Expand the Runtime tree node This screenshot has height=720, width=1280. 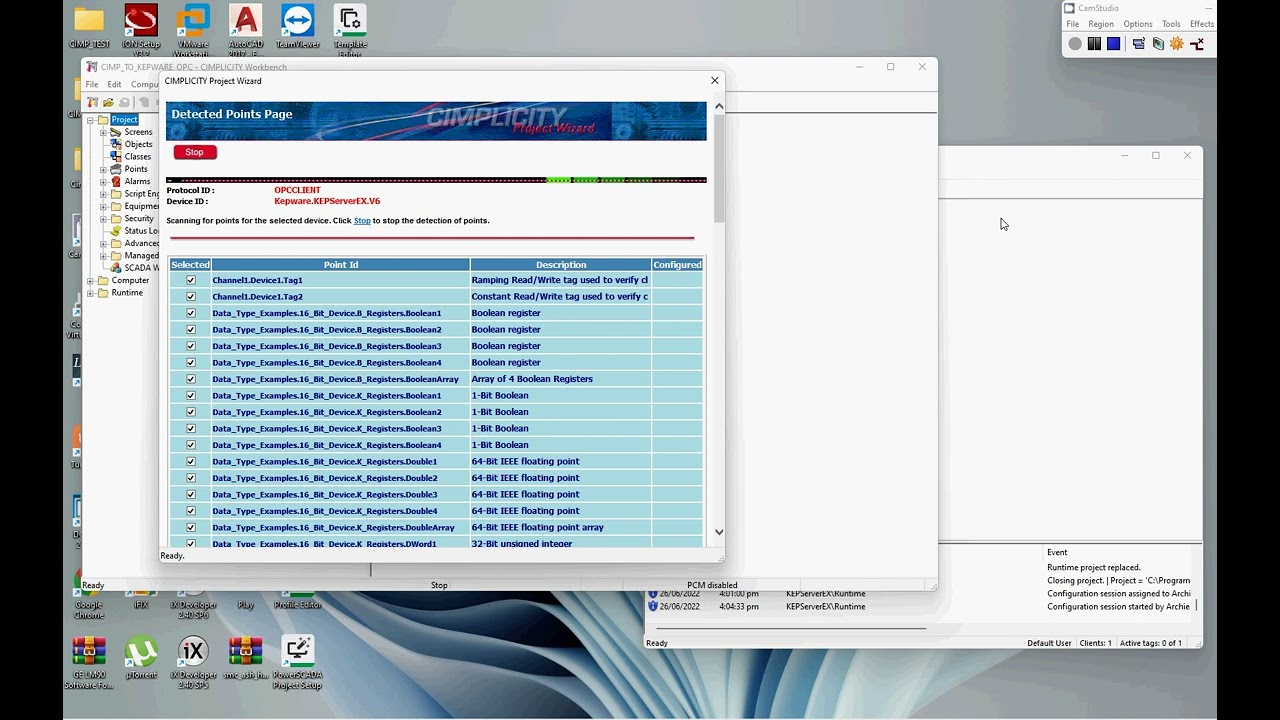(x=90, y=293)
